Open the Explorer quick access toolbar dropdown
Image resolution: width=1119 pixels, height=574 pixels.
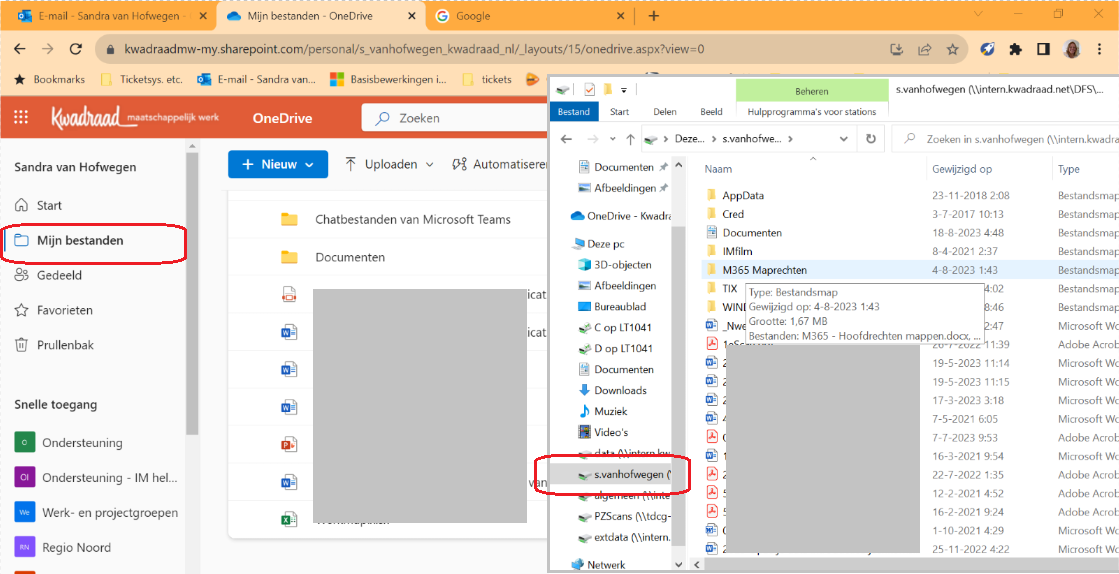click(623, 90)
